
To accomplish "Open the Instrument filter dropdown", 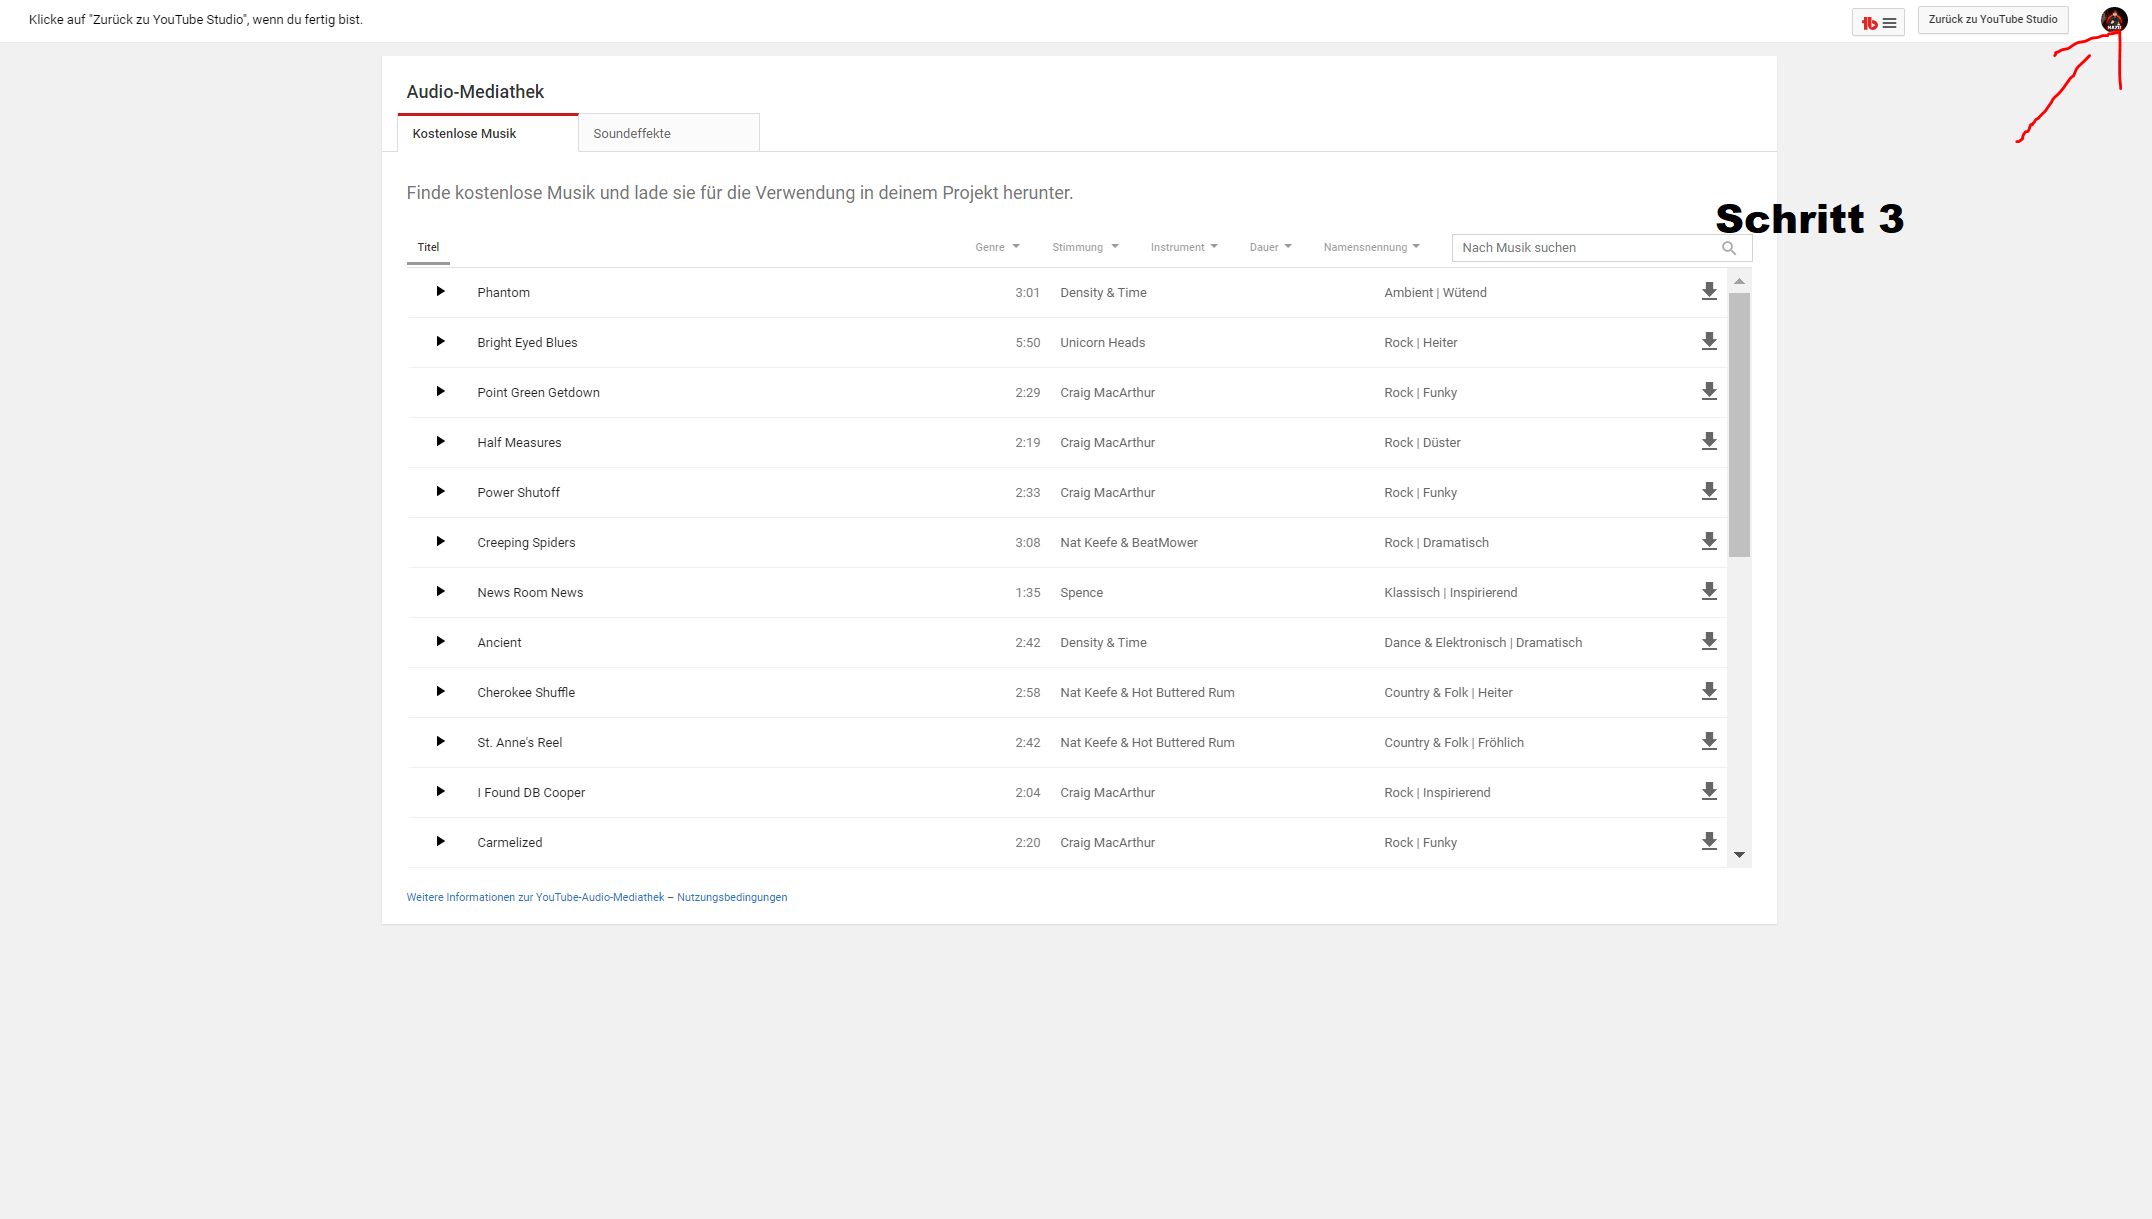I will click(1183, 247).
